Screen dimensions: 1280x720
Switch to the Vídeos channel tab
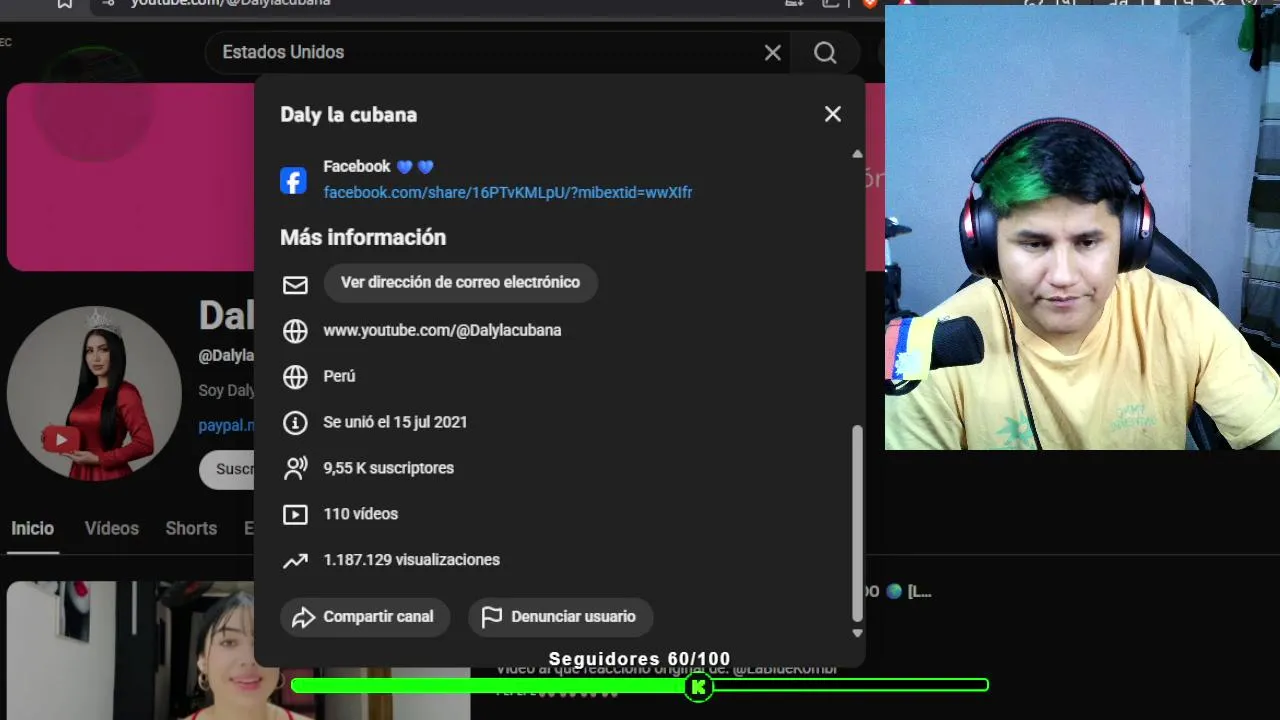(111, 528)
